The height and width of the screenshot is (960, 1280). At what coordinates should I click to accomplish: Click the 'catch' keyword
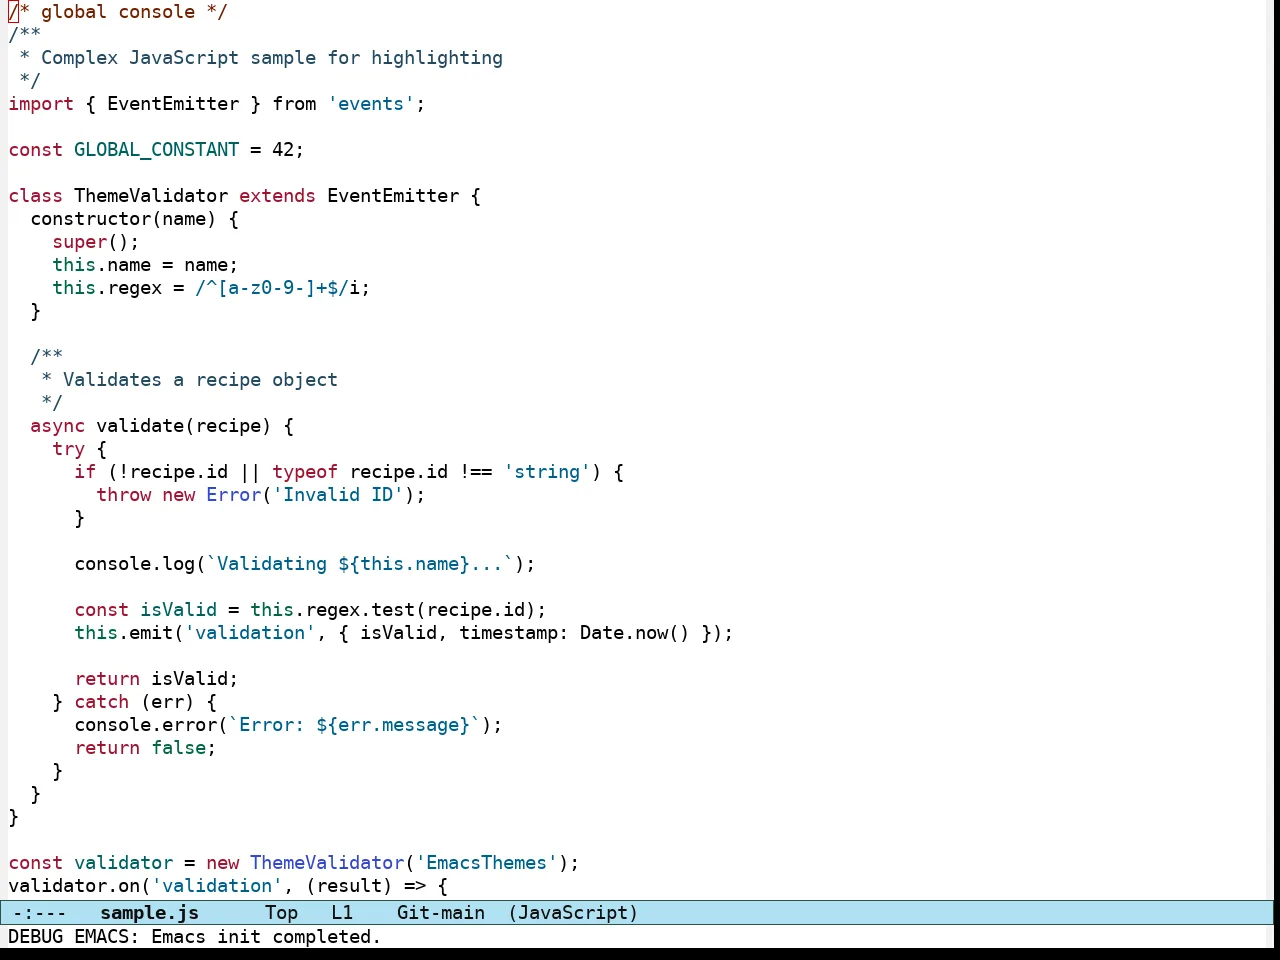point(101,702)
